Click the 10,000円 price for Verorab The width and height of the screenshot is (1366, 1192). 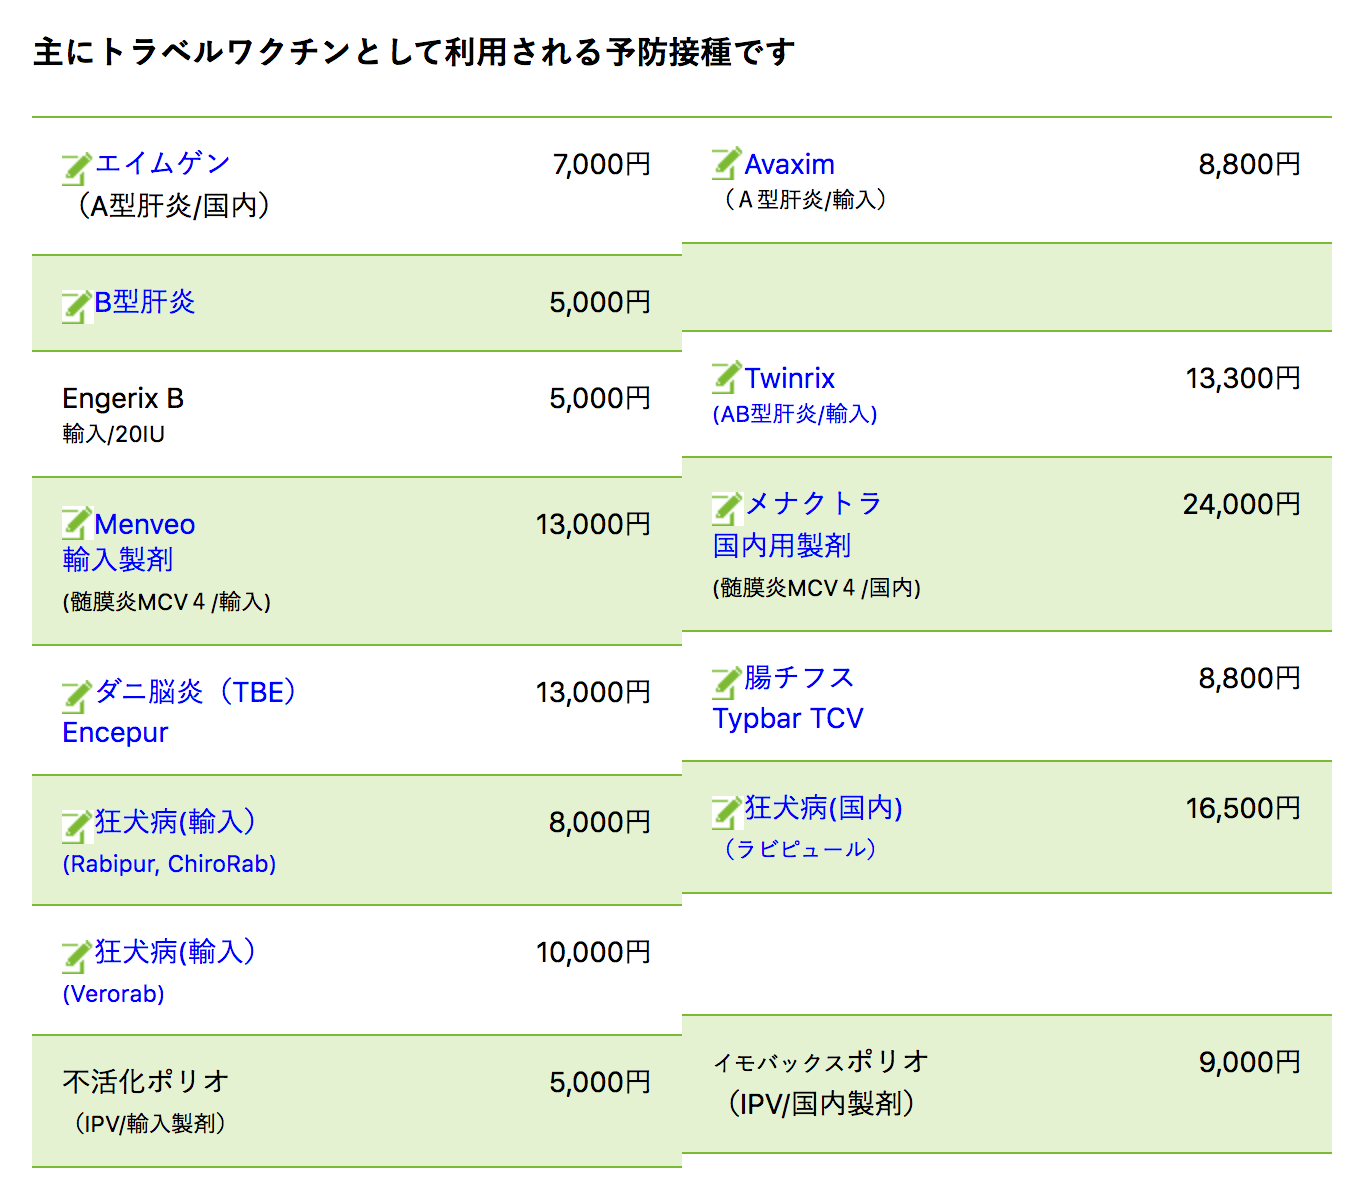593,952
